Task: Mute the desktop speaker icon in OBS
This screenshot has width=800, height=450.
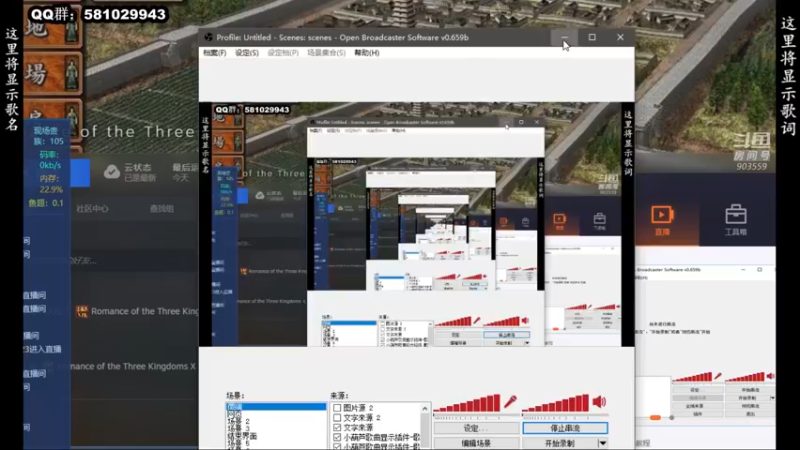Action: pyautogui.click(x=599, y=402)
